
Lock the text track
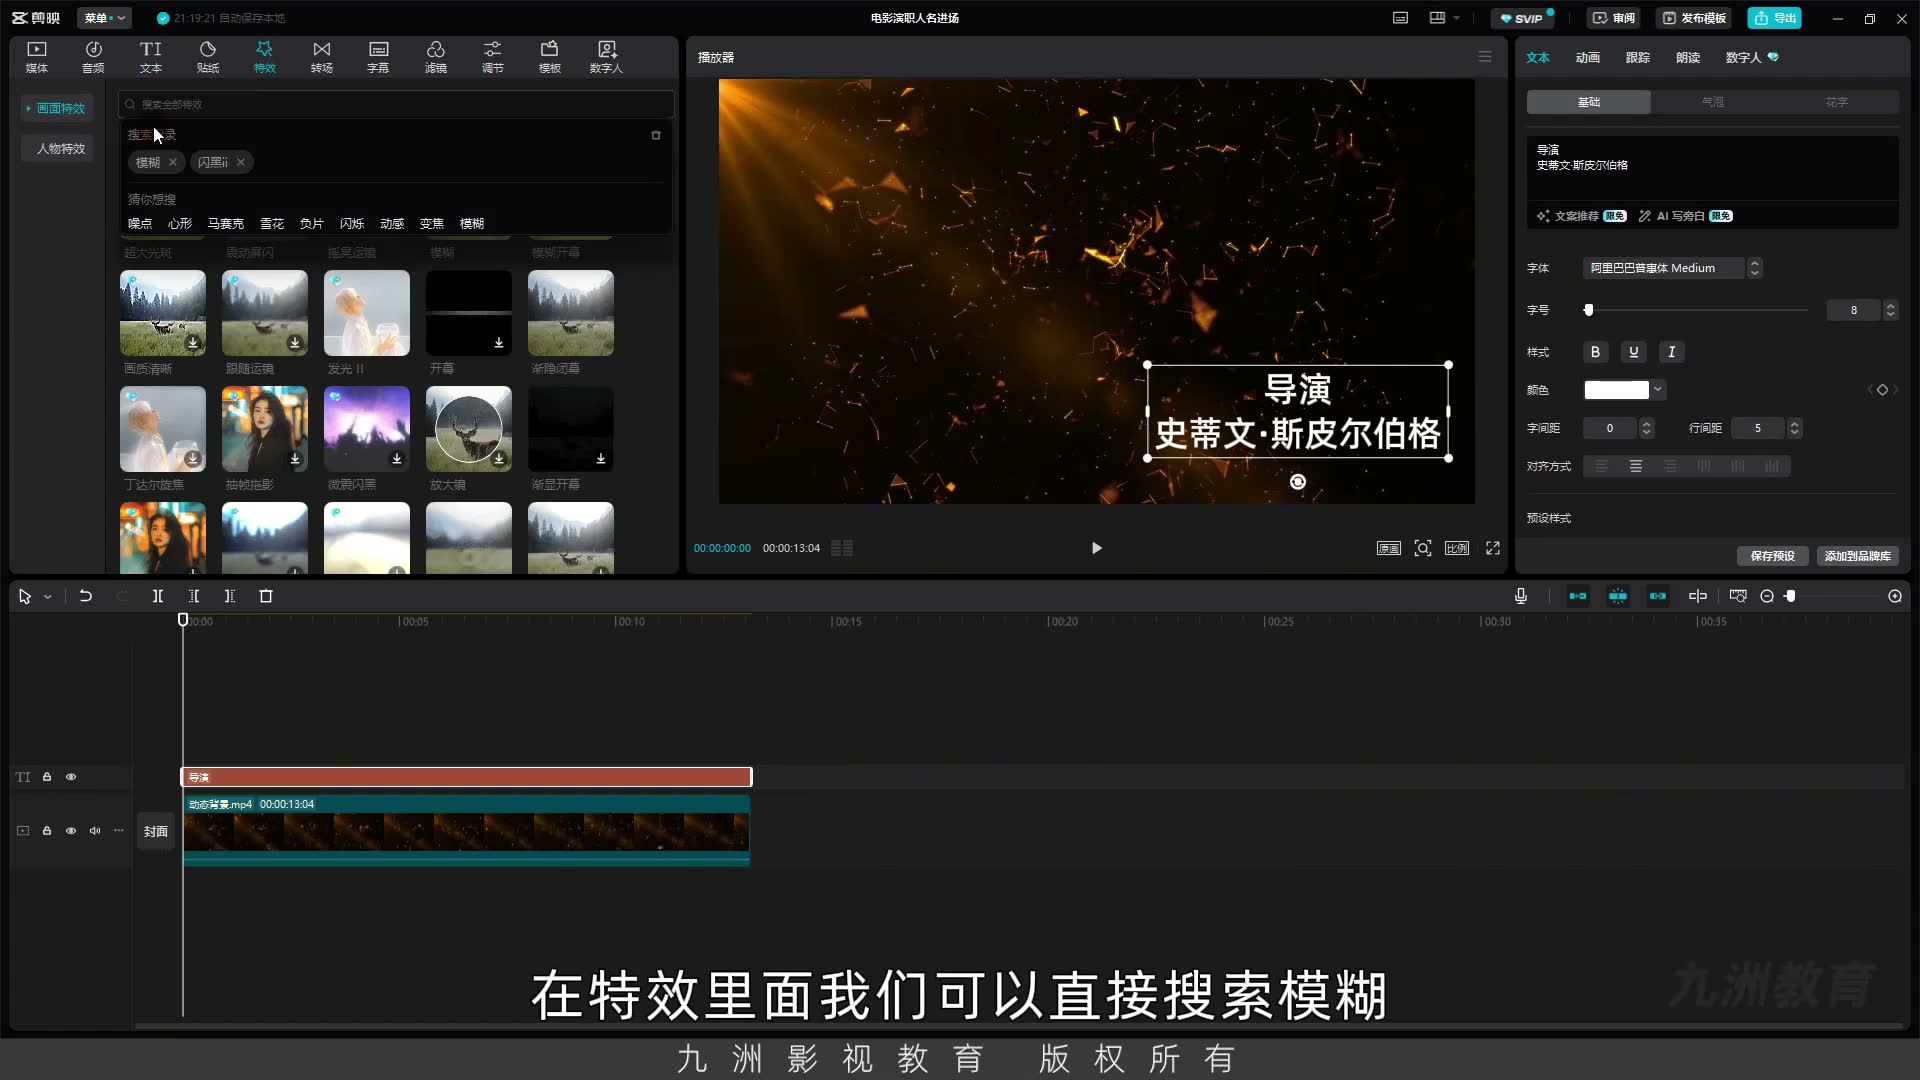click(47, 777)
